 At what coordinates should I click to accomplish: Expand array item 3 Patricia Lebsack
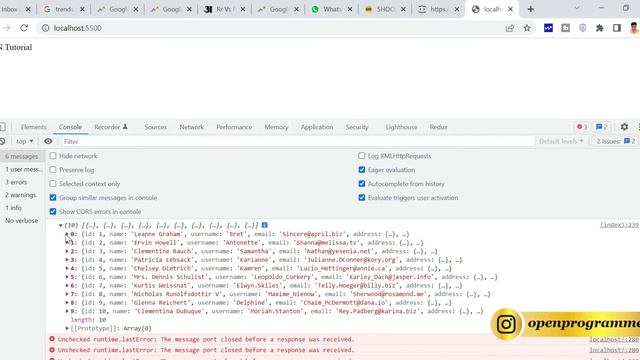pos(67,260)
